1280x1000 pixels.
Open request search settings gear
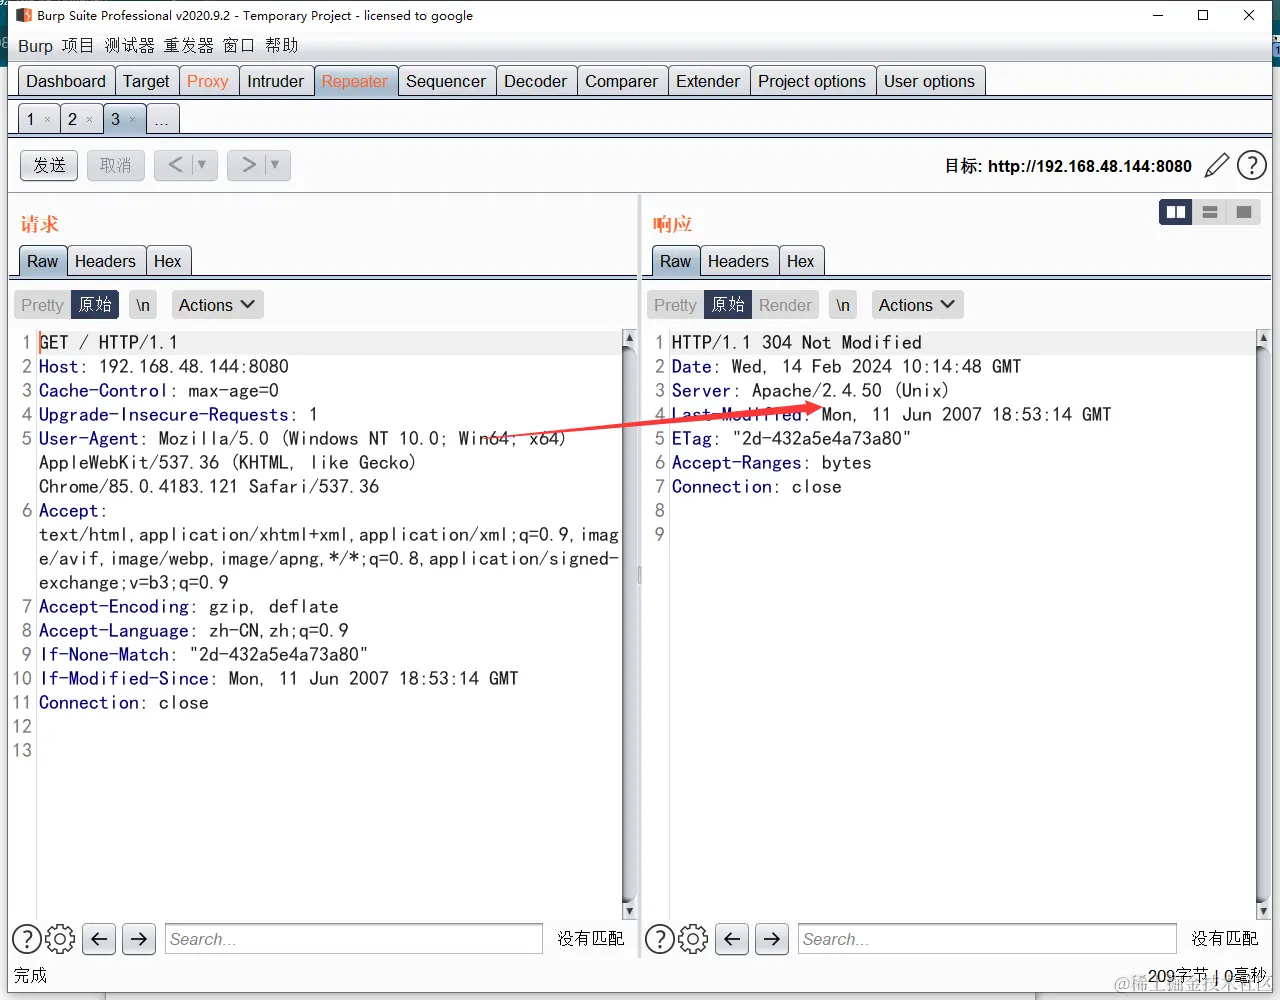(x=60, y=939)
